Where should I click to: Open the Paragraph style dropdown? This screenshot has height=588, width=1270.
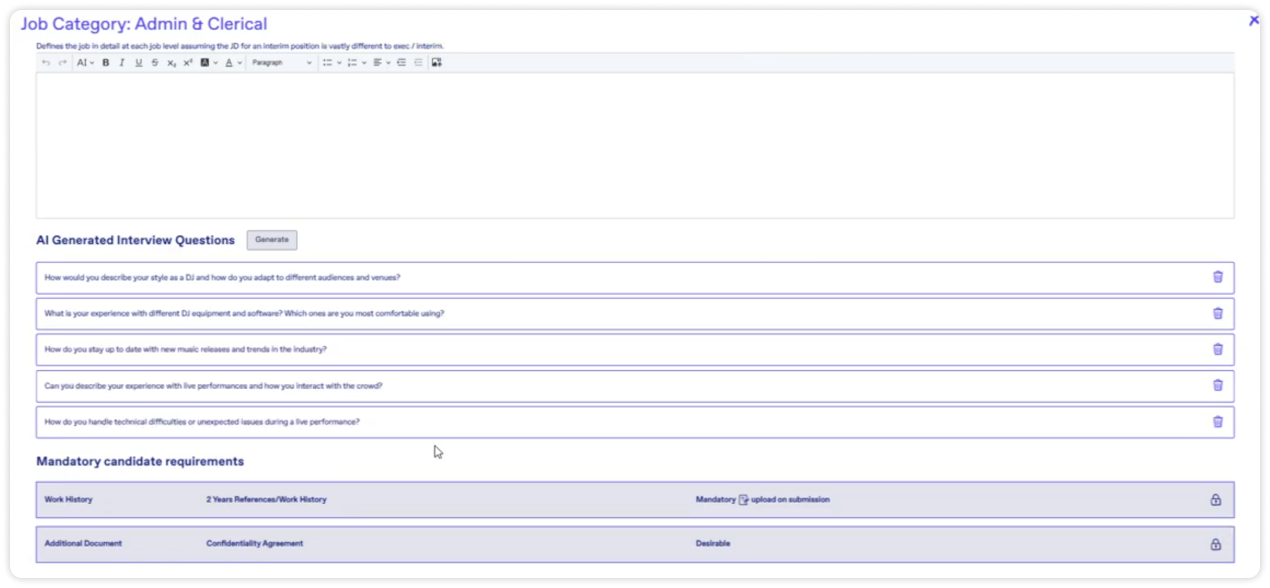[x=282, y=62]
